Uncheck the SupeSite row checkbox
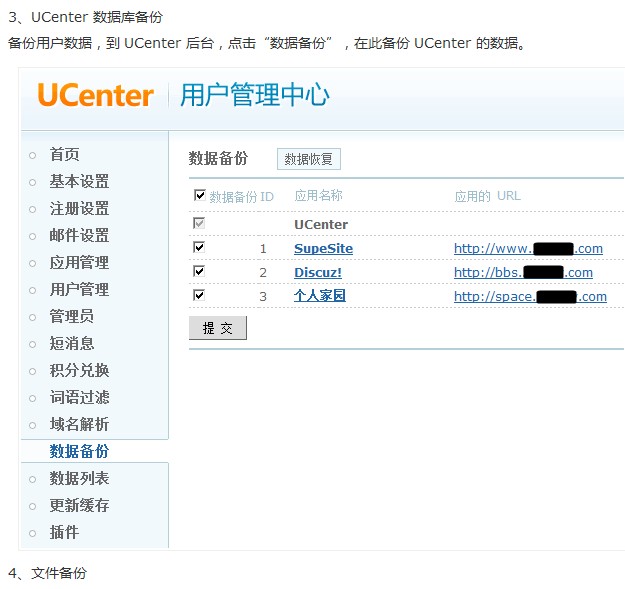Viewport: 625px width, 589px height. coord(199,247)
